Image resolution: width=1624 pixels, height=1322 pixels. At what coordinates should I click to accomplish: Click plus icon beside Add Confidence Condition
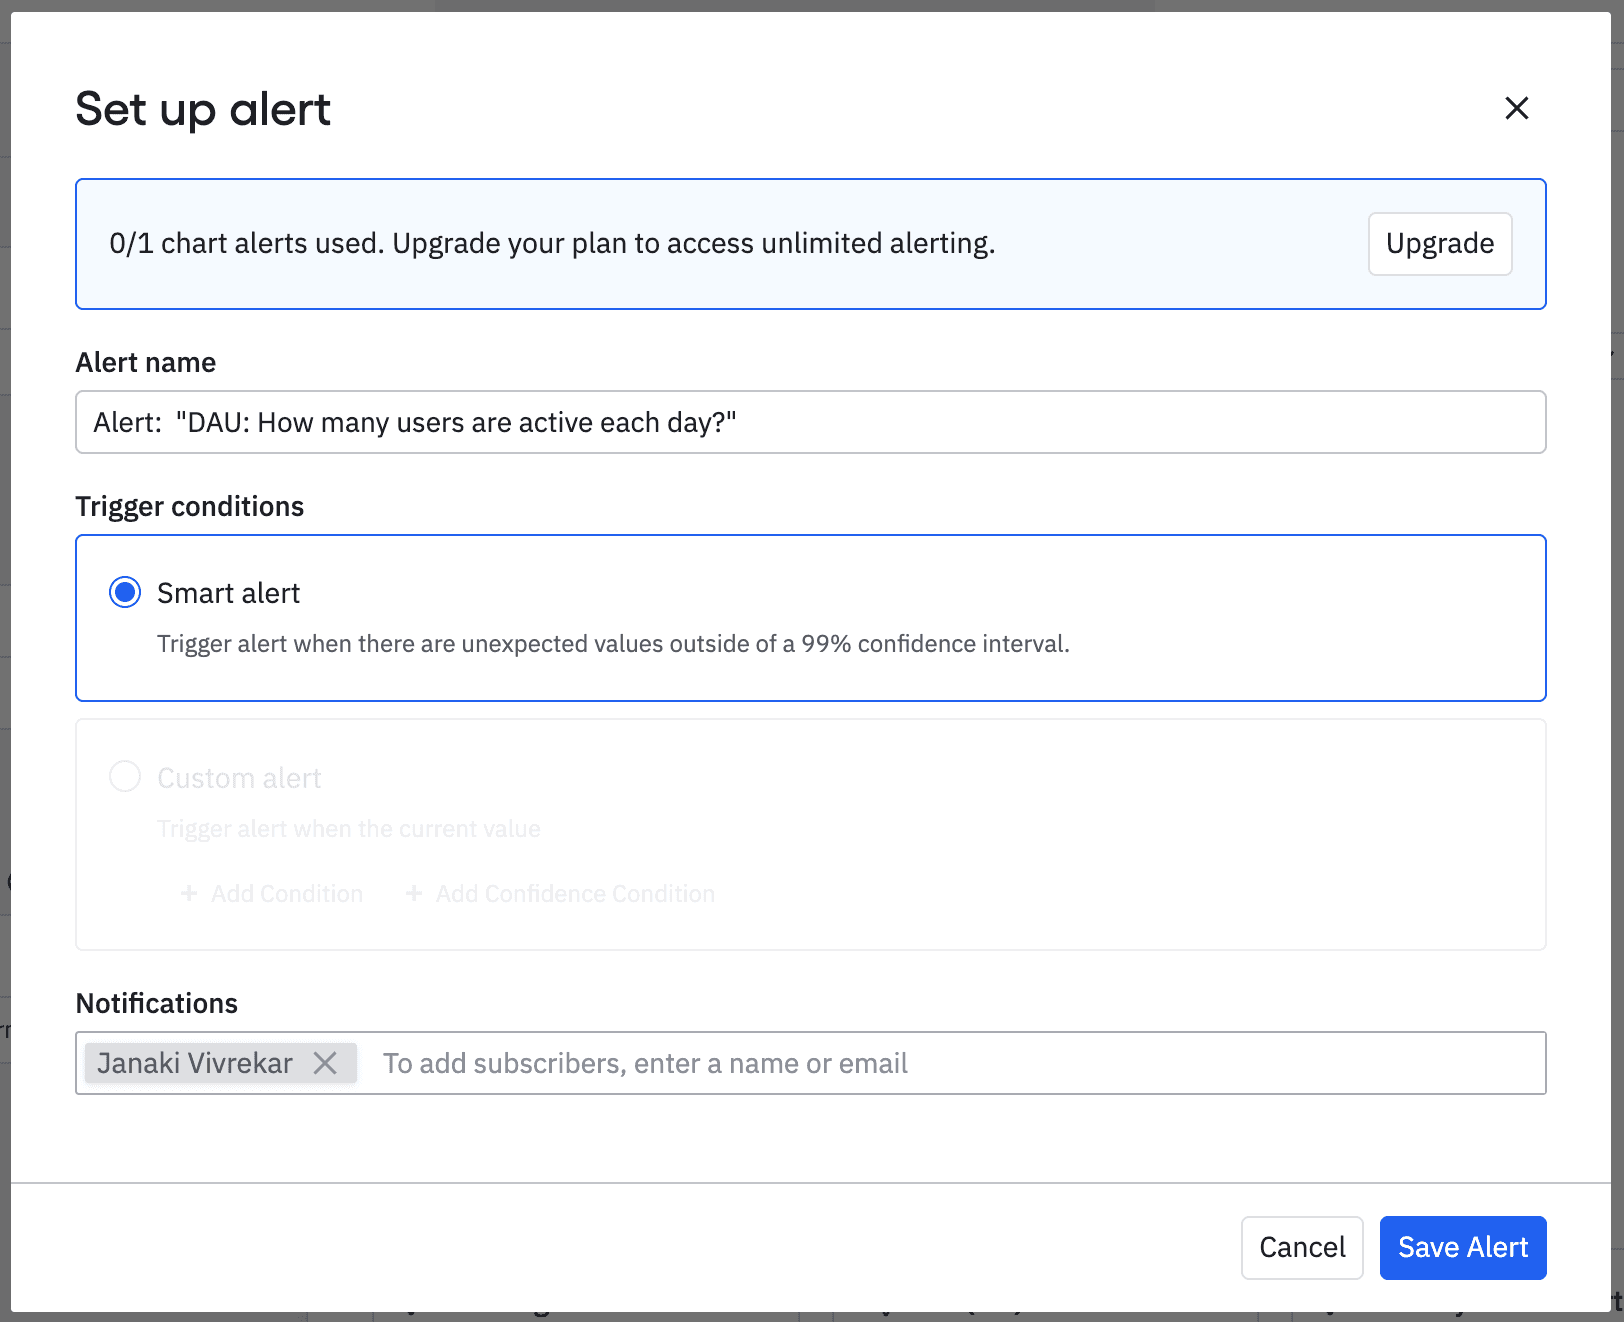point(414,893)
